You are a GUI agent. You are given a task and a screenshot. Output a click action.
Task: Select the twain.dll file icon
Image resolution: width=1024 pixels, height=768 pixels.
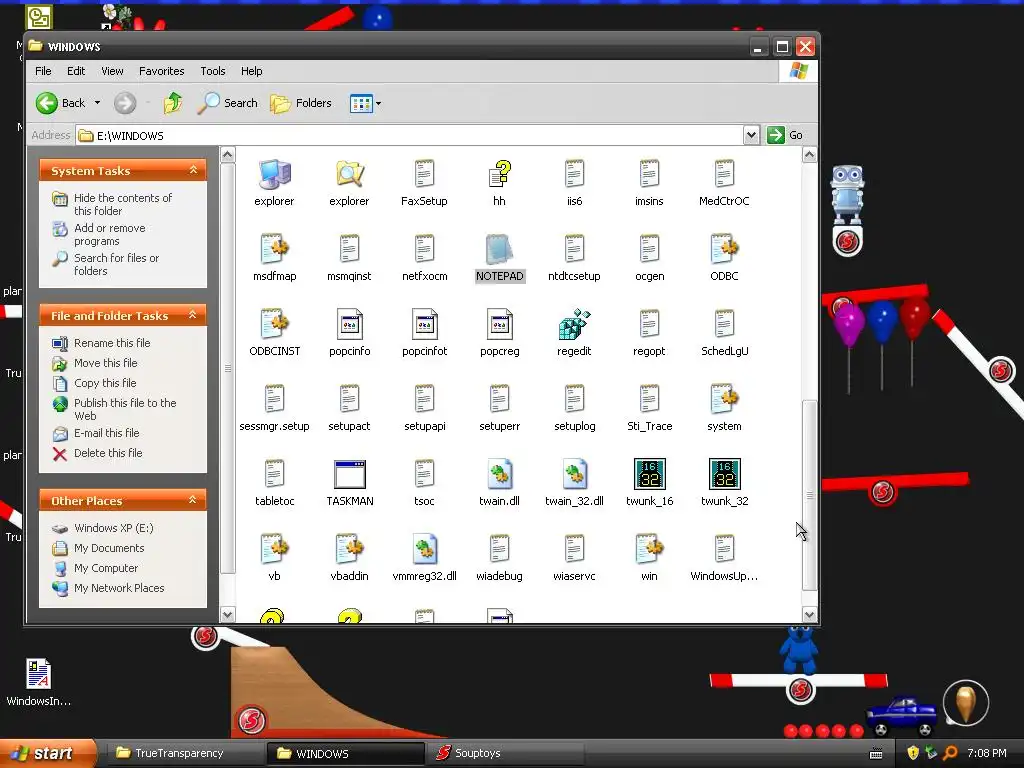[500, 474]
